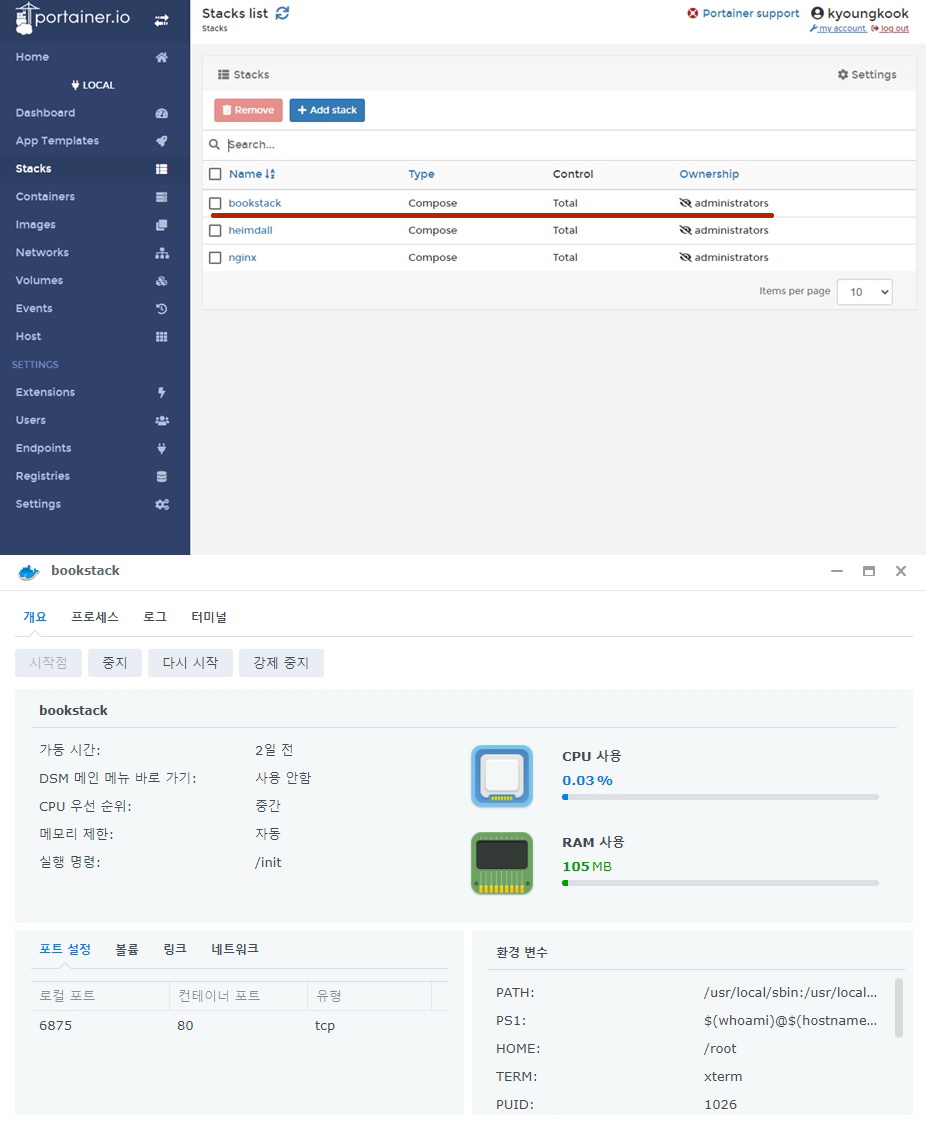Click the Registries database icon
Image resolution: width=926 pixels, height=1128 pixels.
tap(162, 476)
